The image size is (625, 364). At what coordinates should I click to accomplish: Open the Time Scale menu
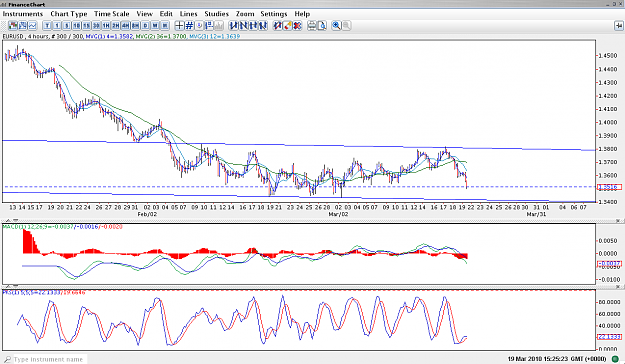coord(112,14)
